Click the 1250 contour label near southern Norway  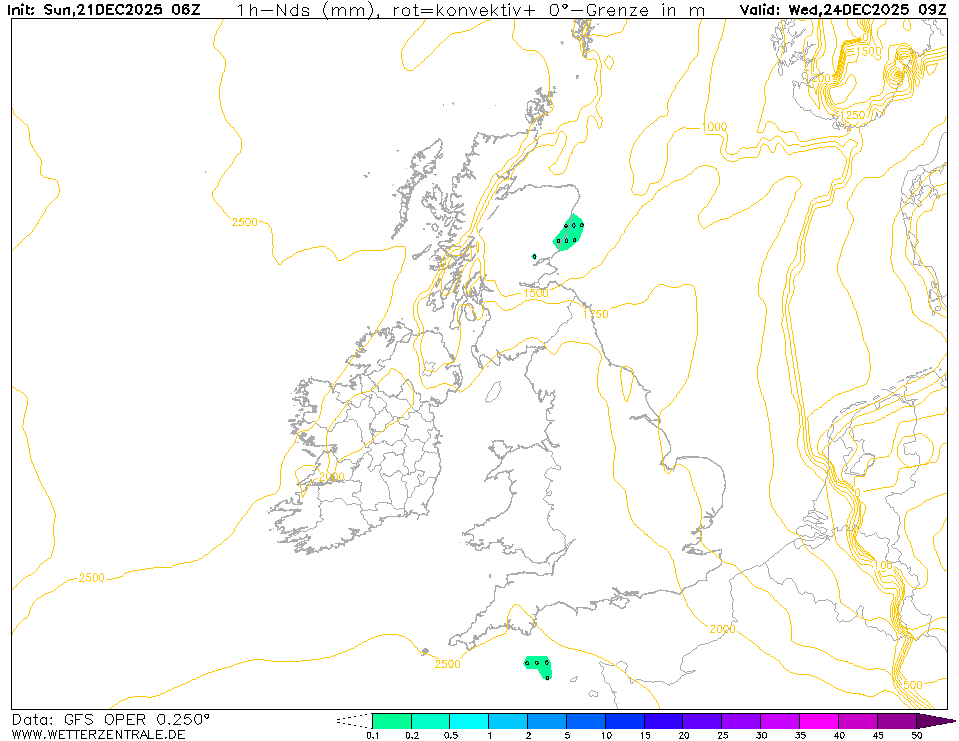coord(852,117)
